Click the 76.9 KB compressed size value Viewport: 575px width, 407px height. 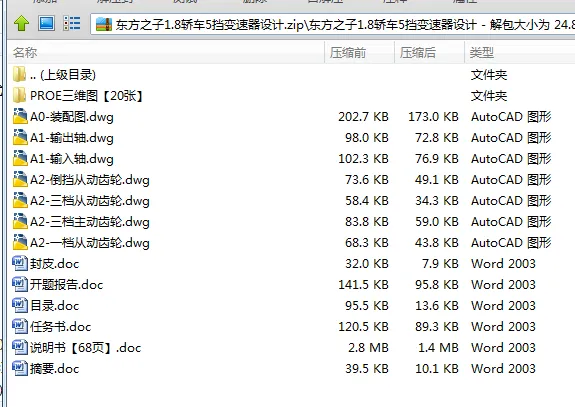point(437,159)
